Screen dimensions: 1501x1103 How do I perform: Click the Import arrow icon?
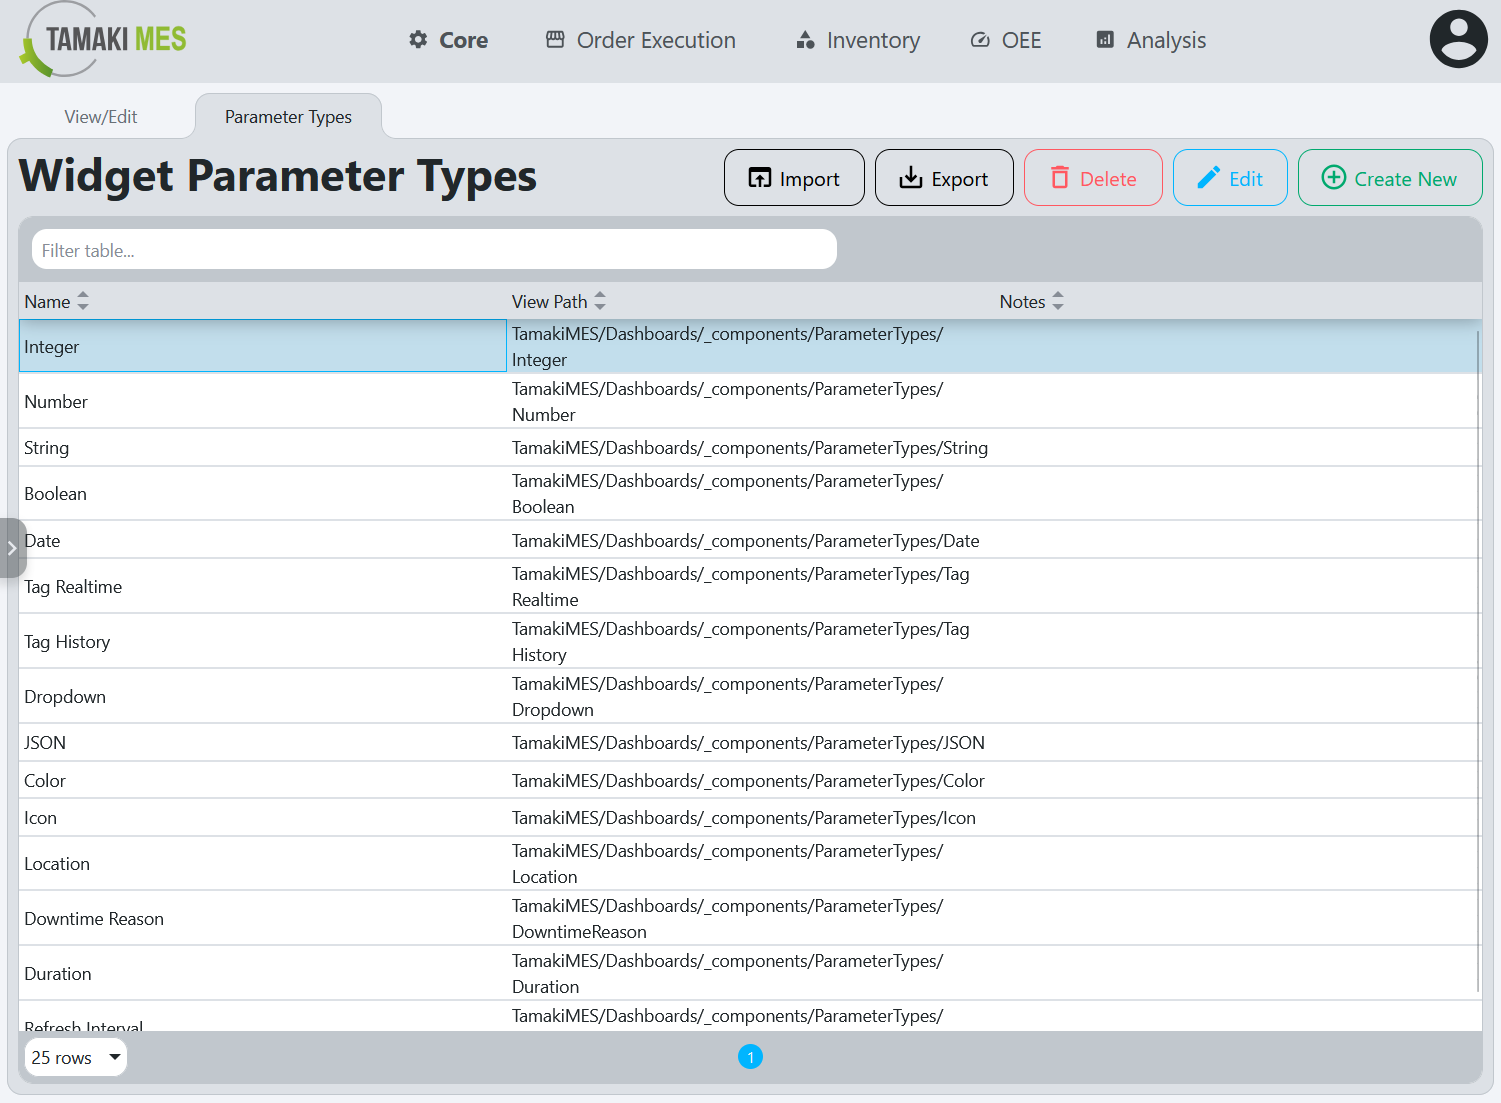[760, 177]
